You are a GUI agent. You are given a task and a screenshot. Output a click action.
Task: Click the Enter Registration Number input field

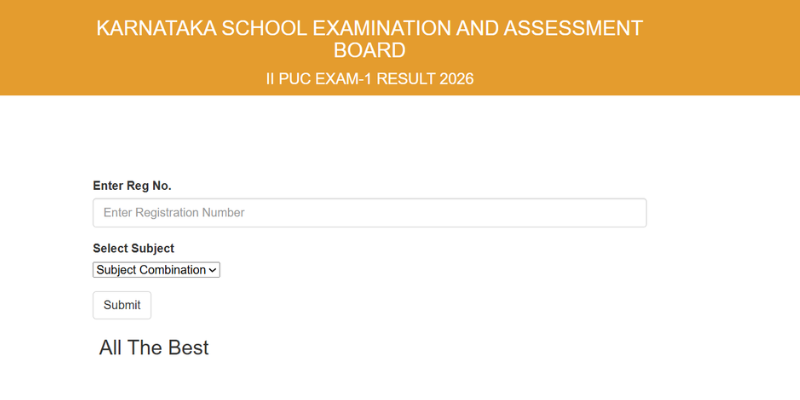click(x=369, y=213)
